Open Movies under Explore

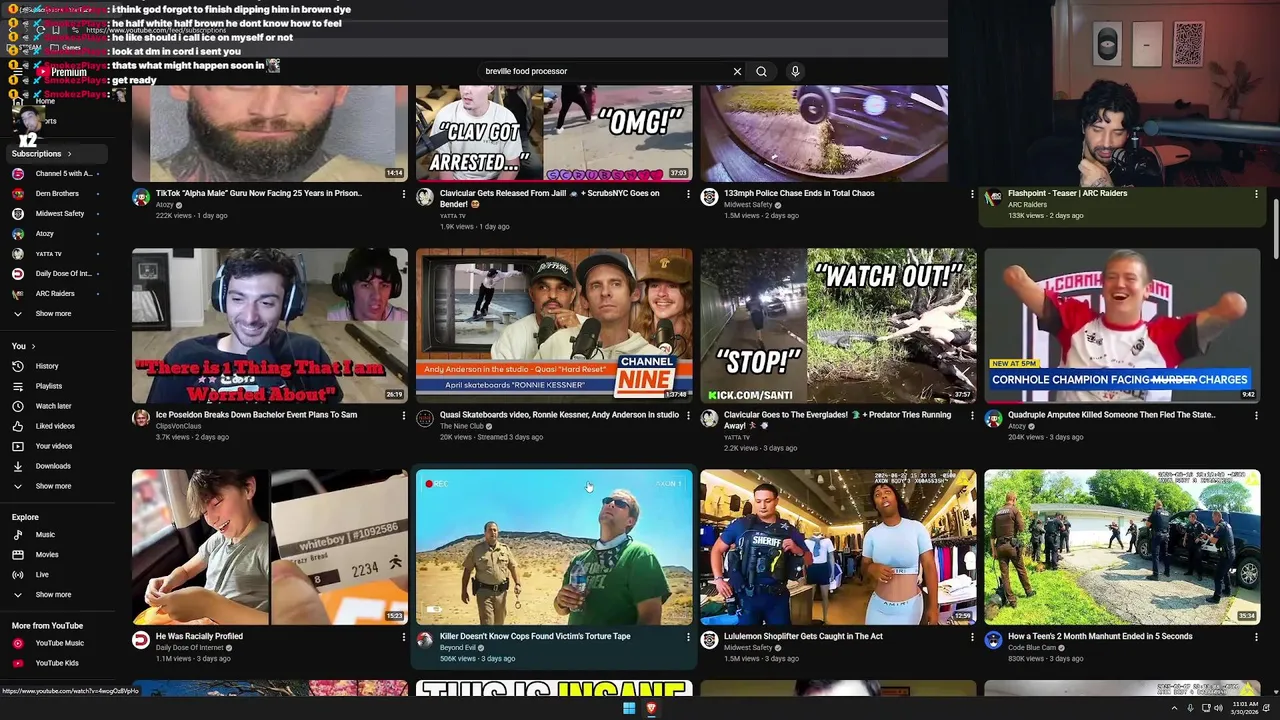(x=58, y=554)
